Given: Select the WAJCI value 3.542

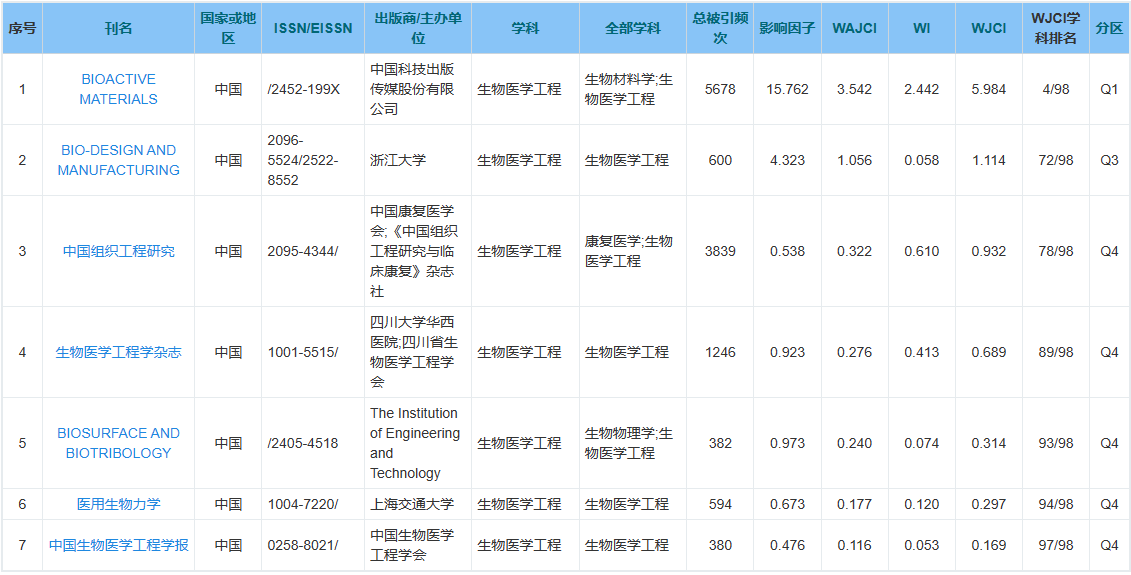Looking at the screenshot, I should point(854,89).
